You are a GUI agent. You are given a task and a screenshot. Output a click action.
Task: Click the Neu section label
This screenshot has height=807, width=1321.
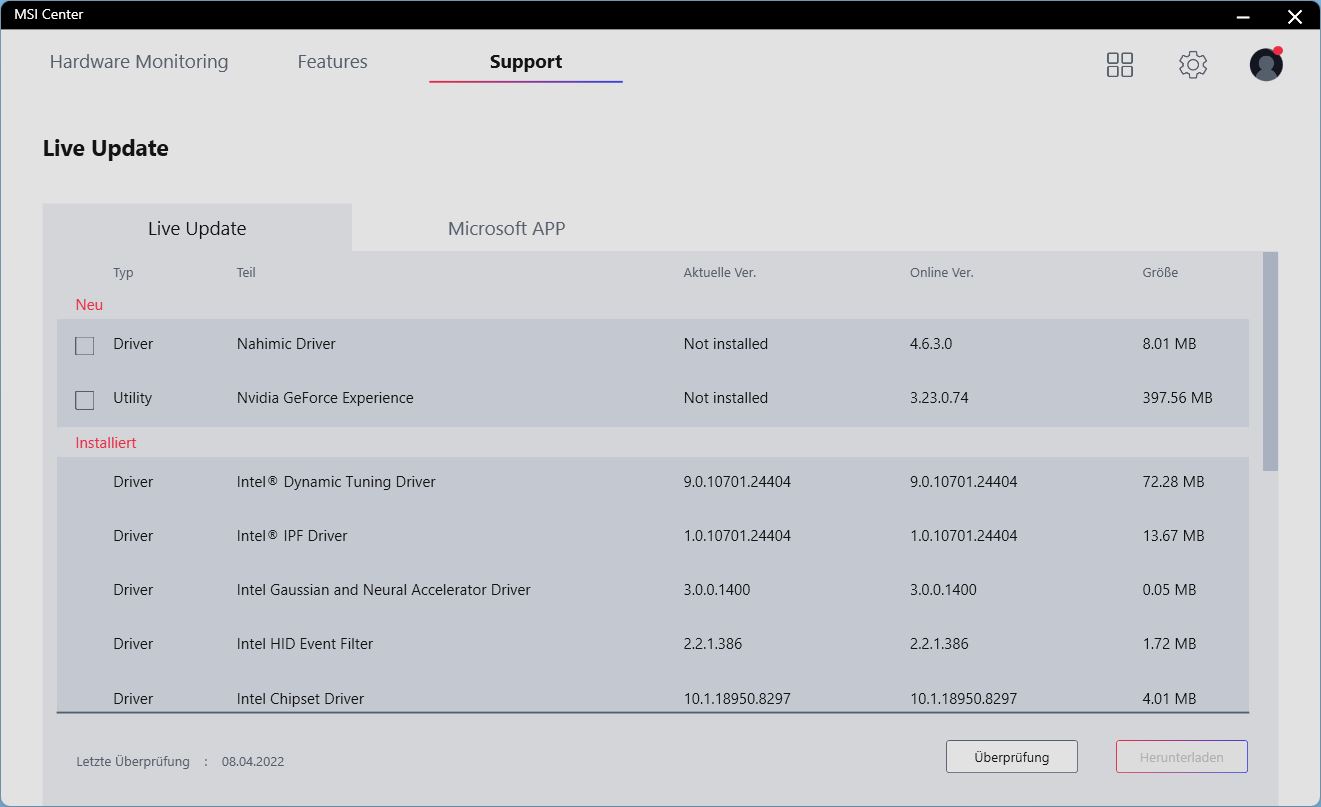coord(89,305)
